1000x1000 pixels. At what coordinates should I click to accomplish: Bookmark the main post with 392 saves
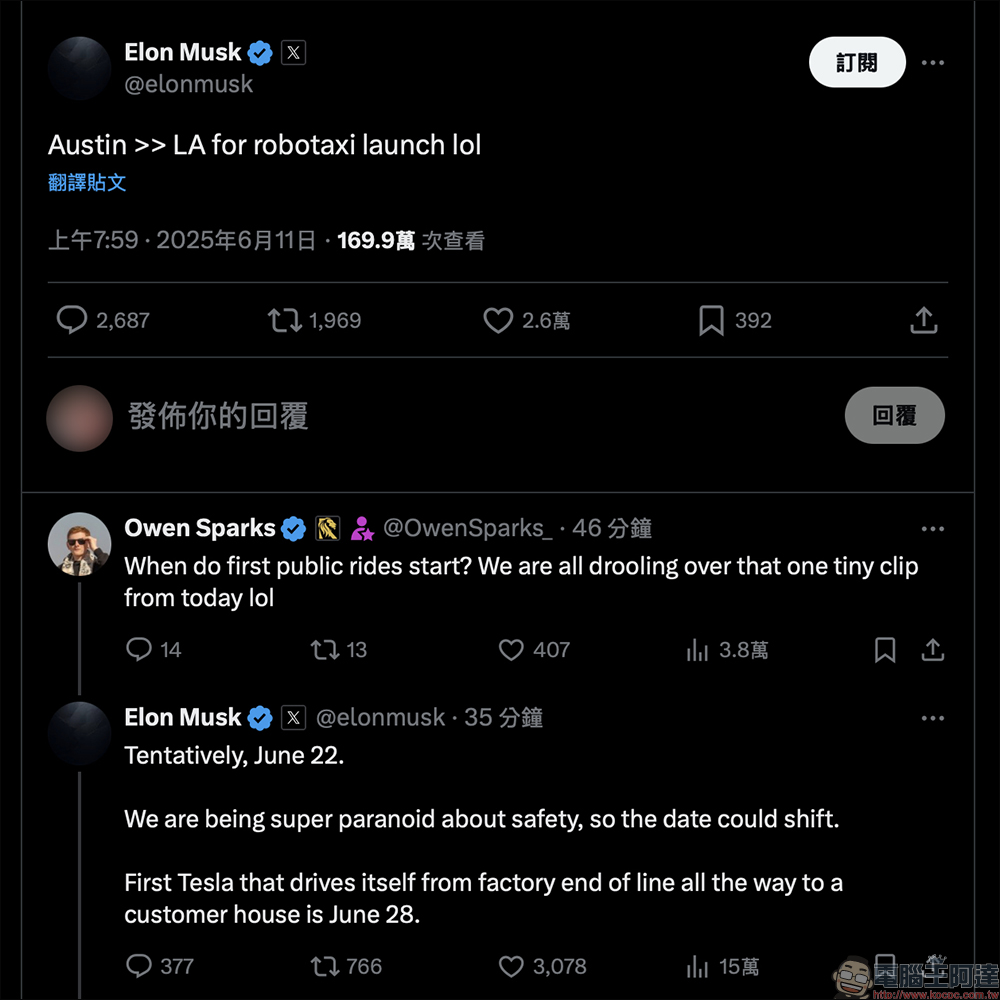pos(711,320)
